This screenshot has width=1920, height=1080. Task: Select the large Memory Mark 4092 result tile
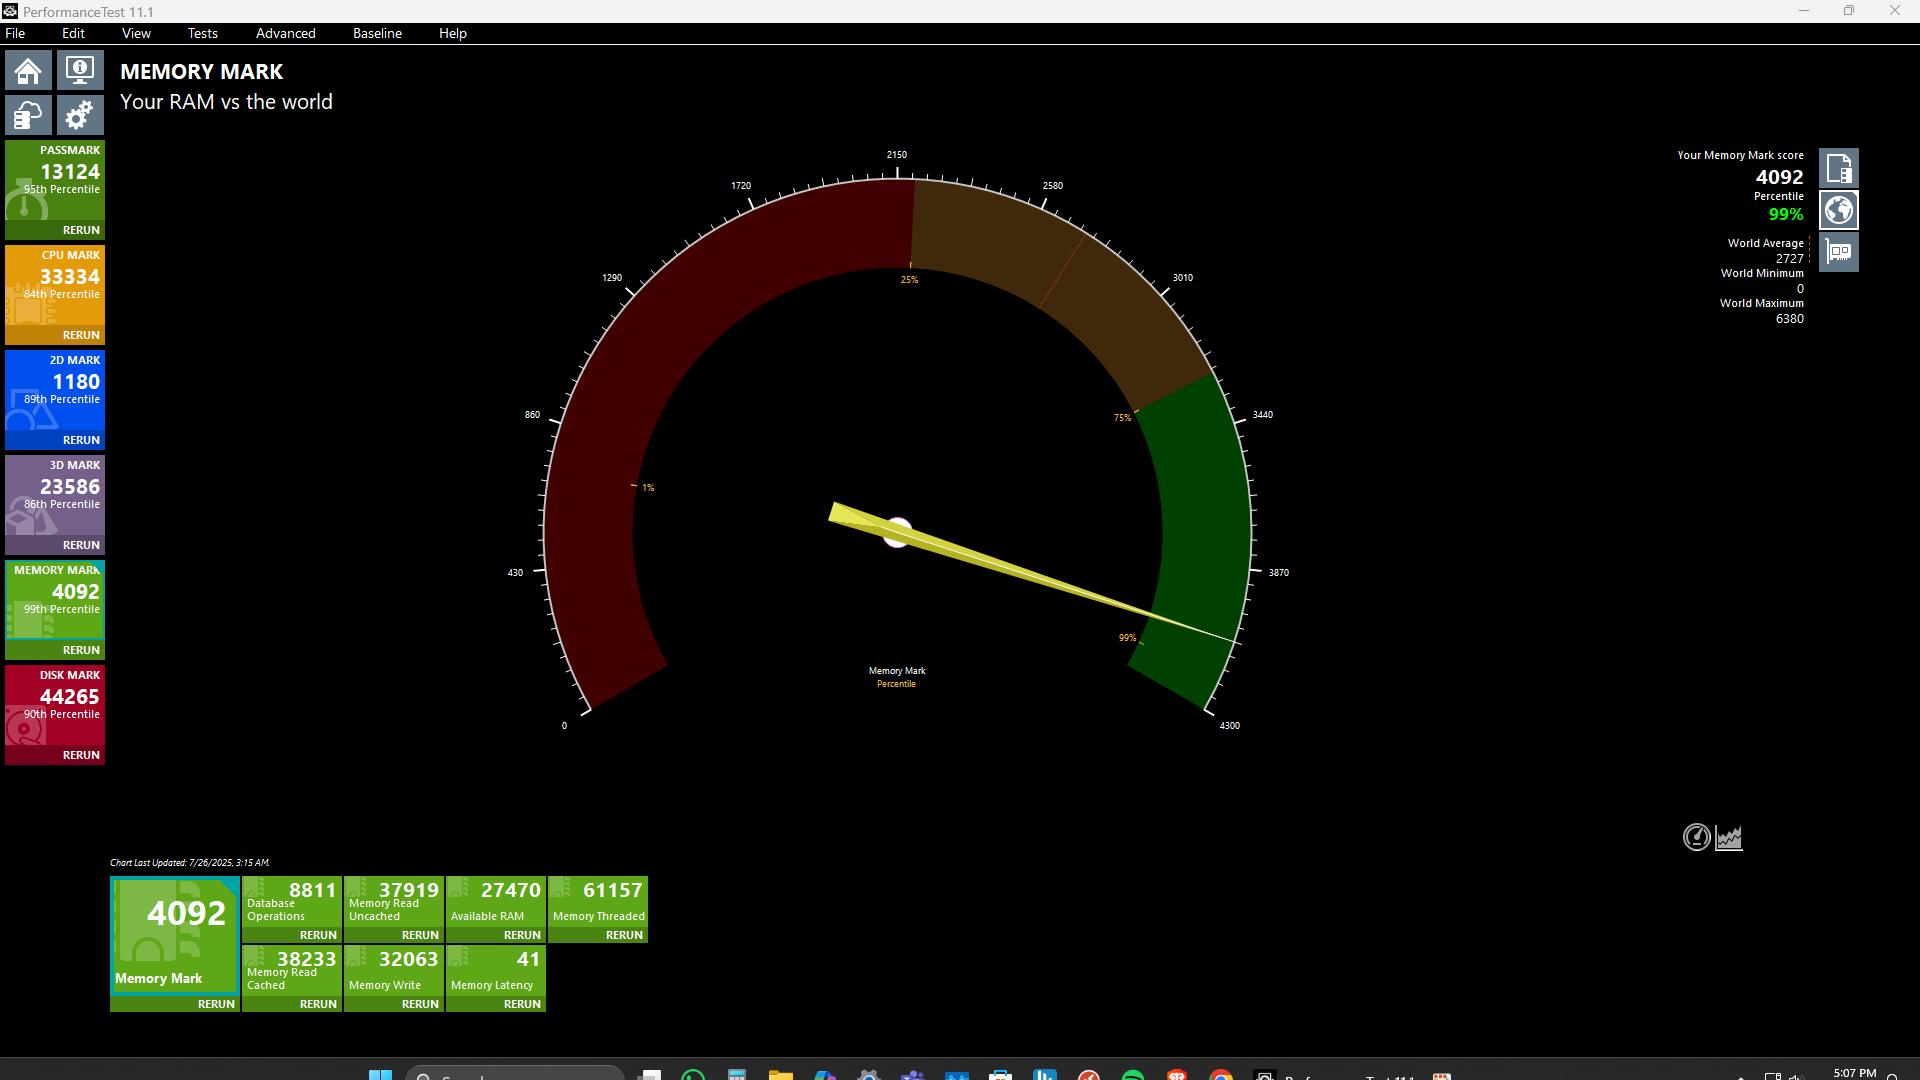point(175,935)
